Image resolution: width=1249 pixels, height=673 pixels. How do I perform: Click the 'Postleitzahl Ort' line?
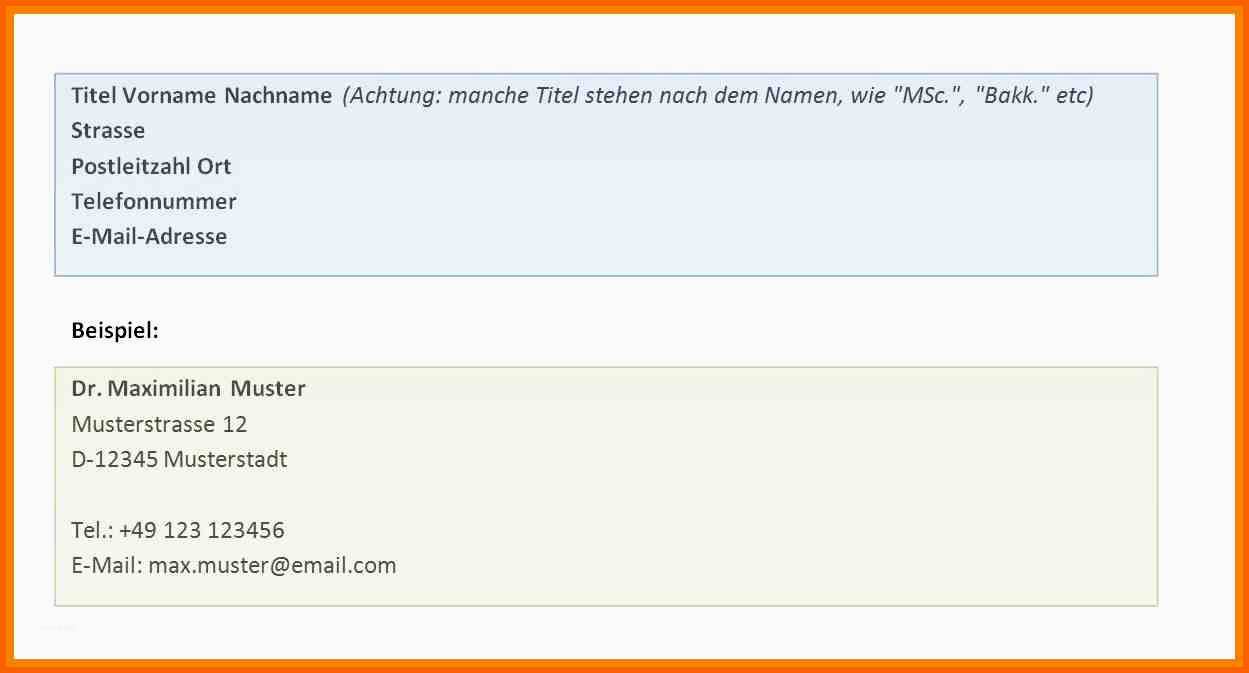pyautogui.click(x=151, y=166)
